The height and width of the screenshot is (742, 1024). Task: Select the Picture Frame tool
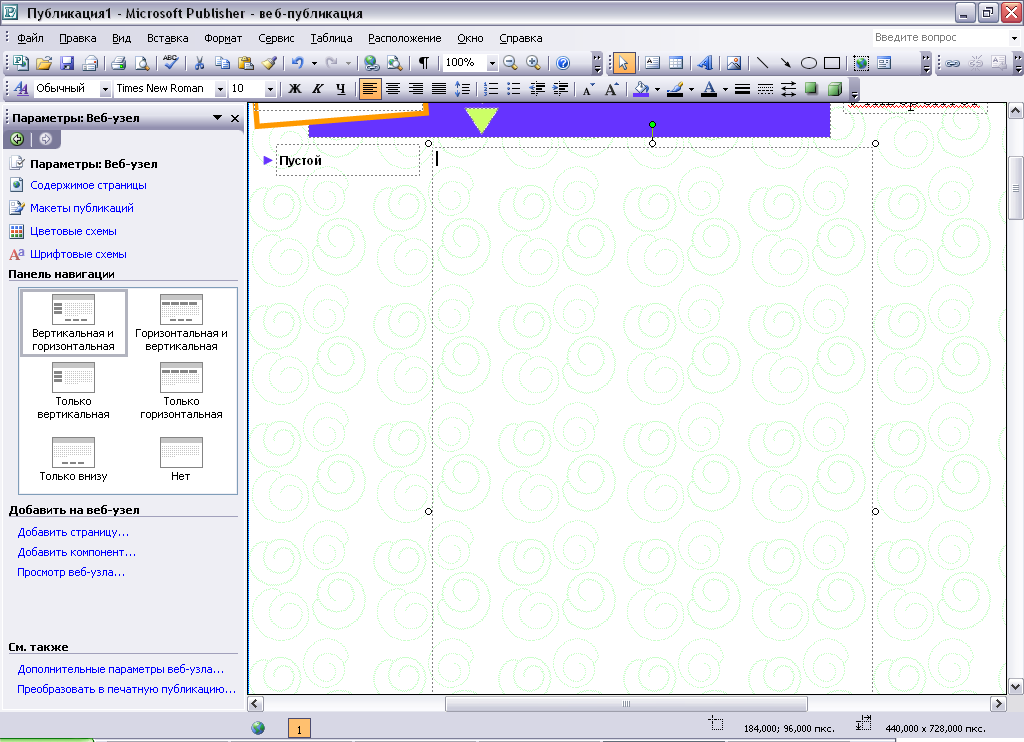(x=734, y=63)
